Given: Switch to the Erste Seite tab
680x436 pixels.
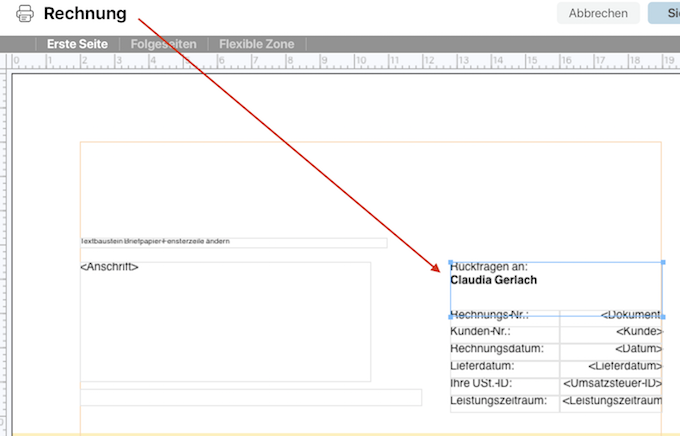Looking at the screenshot, I should (78, 44).
